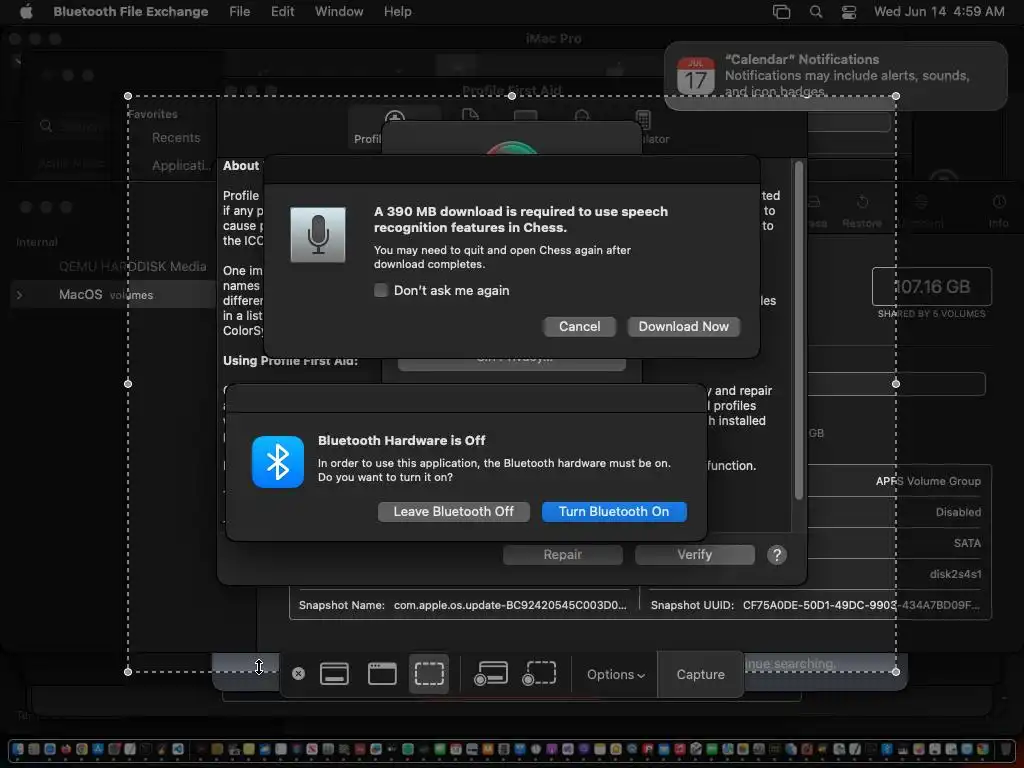Open the question mark help button
Image resolution: width=1024 pixels, height=768 pixels.
coord(776,555)
